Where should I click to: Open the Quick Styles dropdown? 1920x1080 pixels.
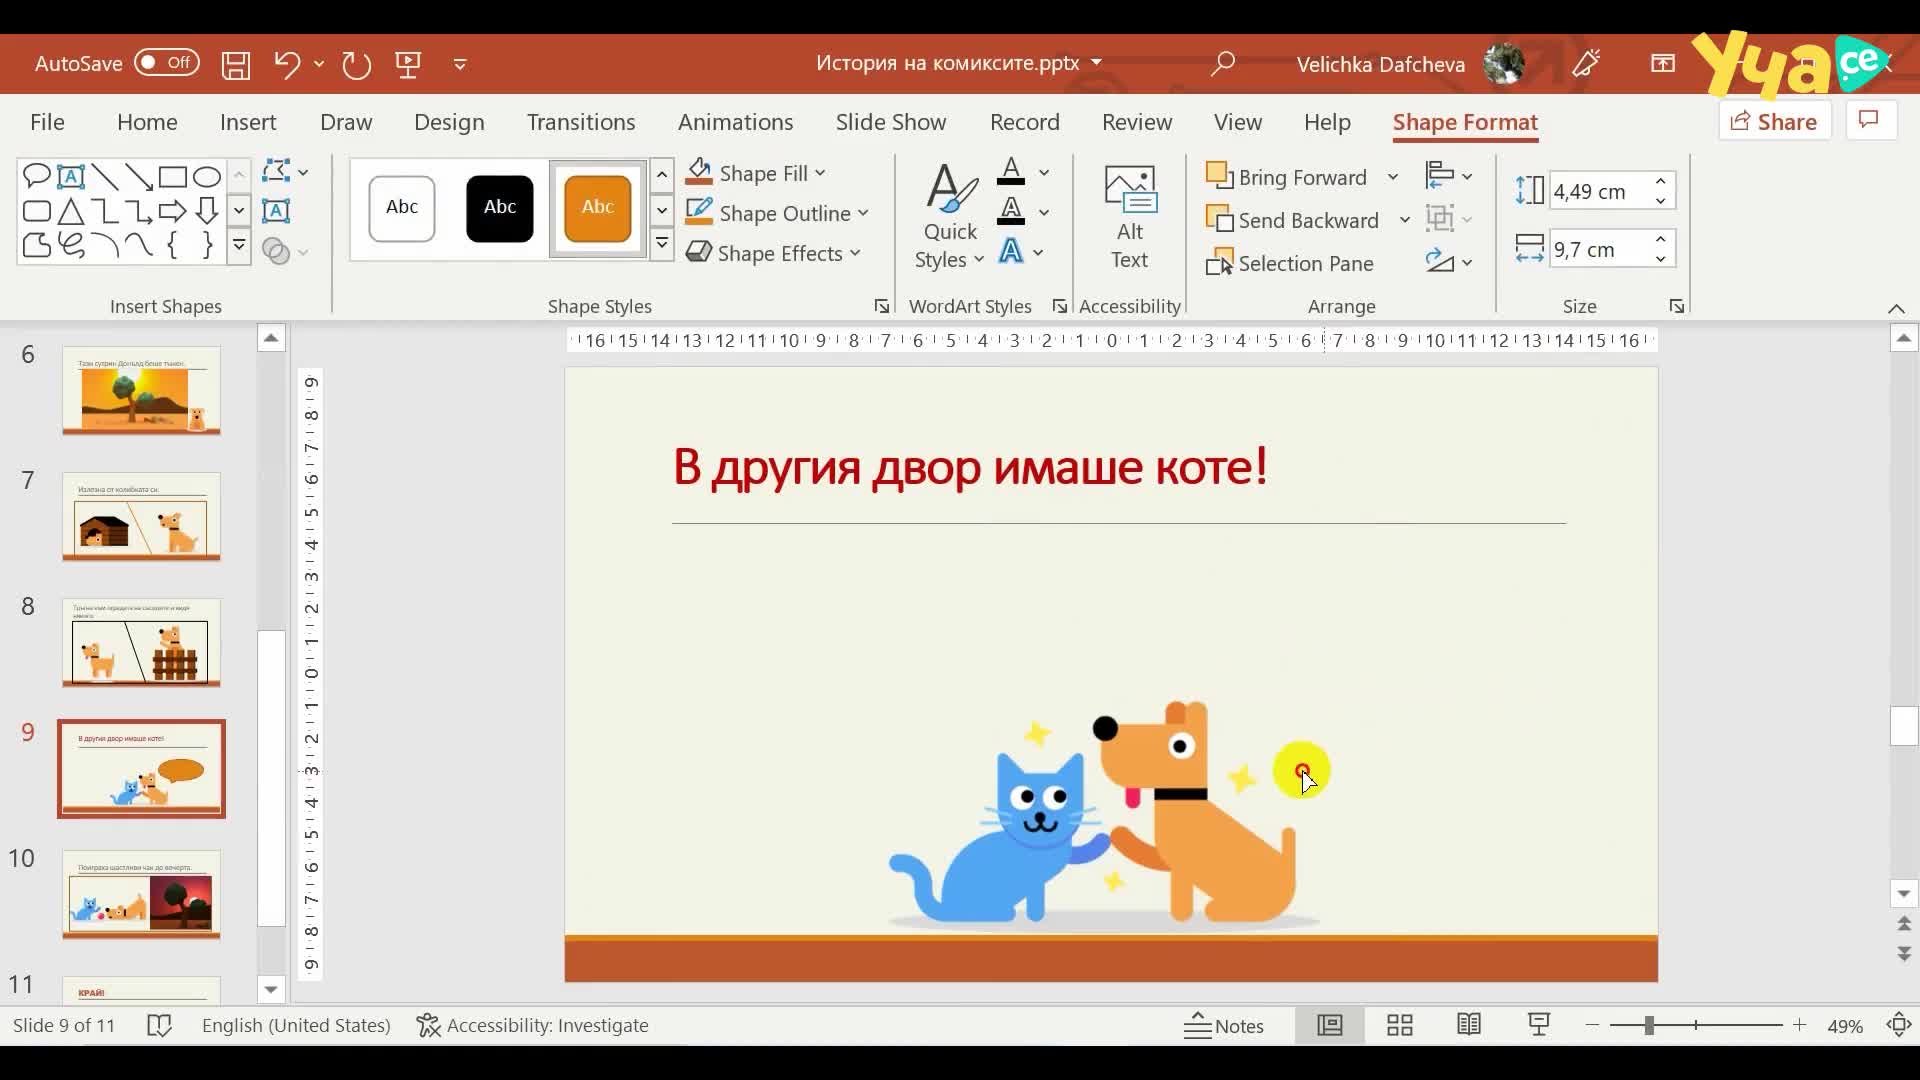point(950,217)
